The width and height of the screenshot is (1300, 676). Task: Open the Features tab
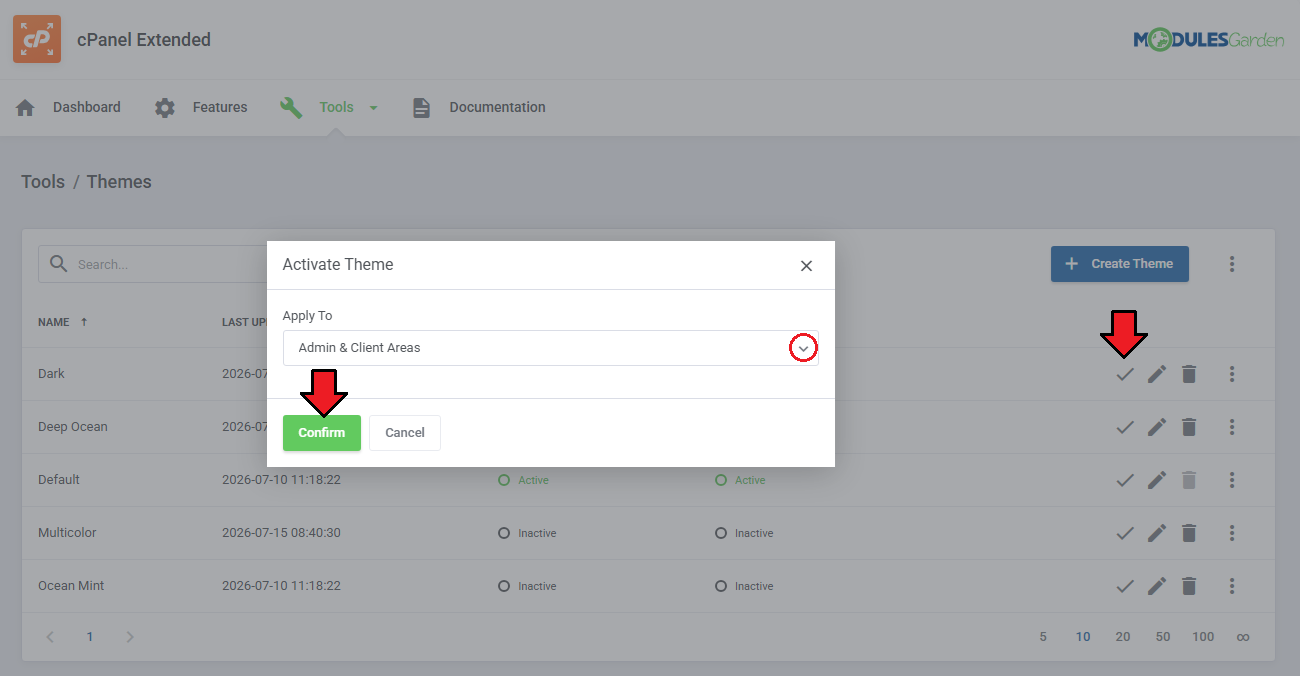pyautogui.click(x=220, y=107)
